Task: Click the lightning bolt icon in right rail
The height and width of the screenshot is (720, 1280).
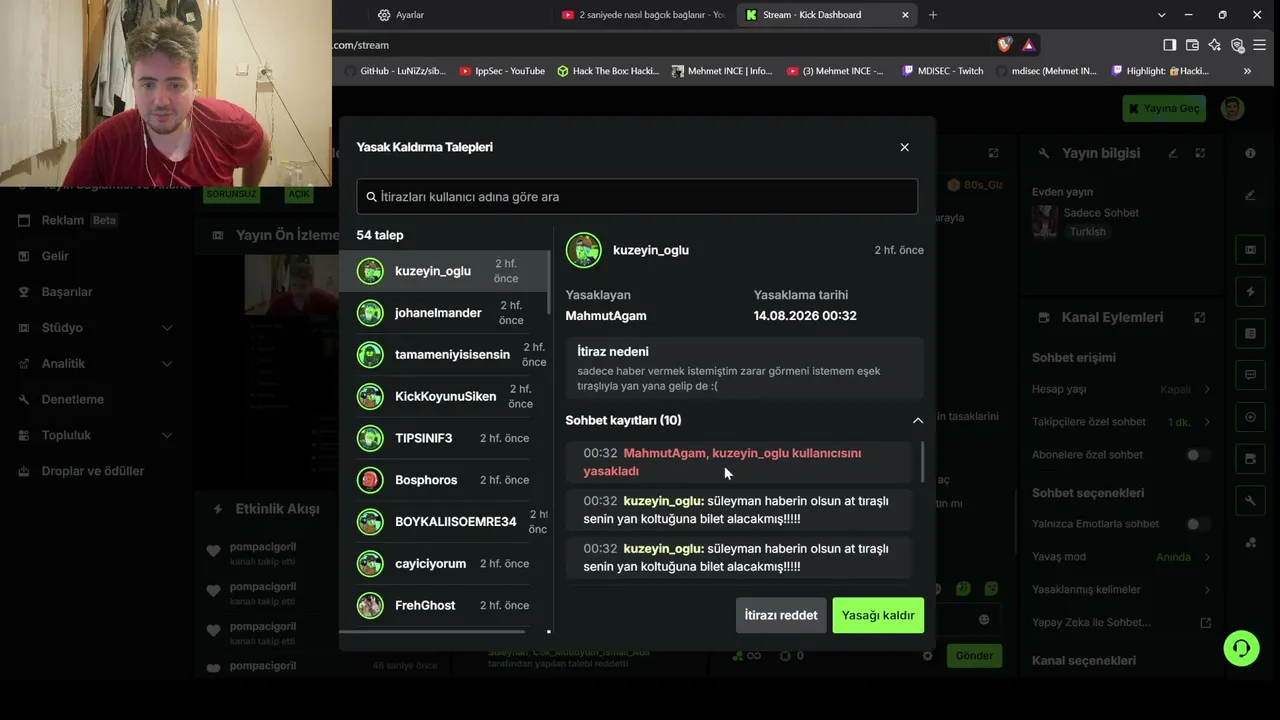Action: [1250, 292]
